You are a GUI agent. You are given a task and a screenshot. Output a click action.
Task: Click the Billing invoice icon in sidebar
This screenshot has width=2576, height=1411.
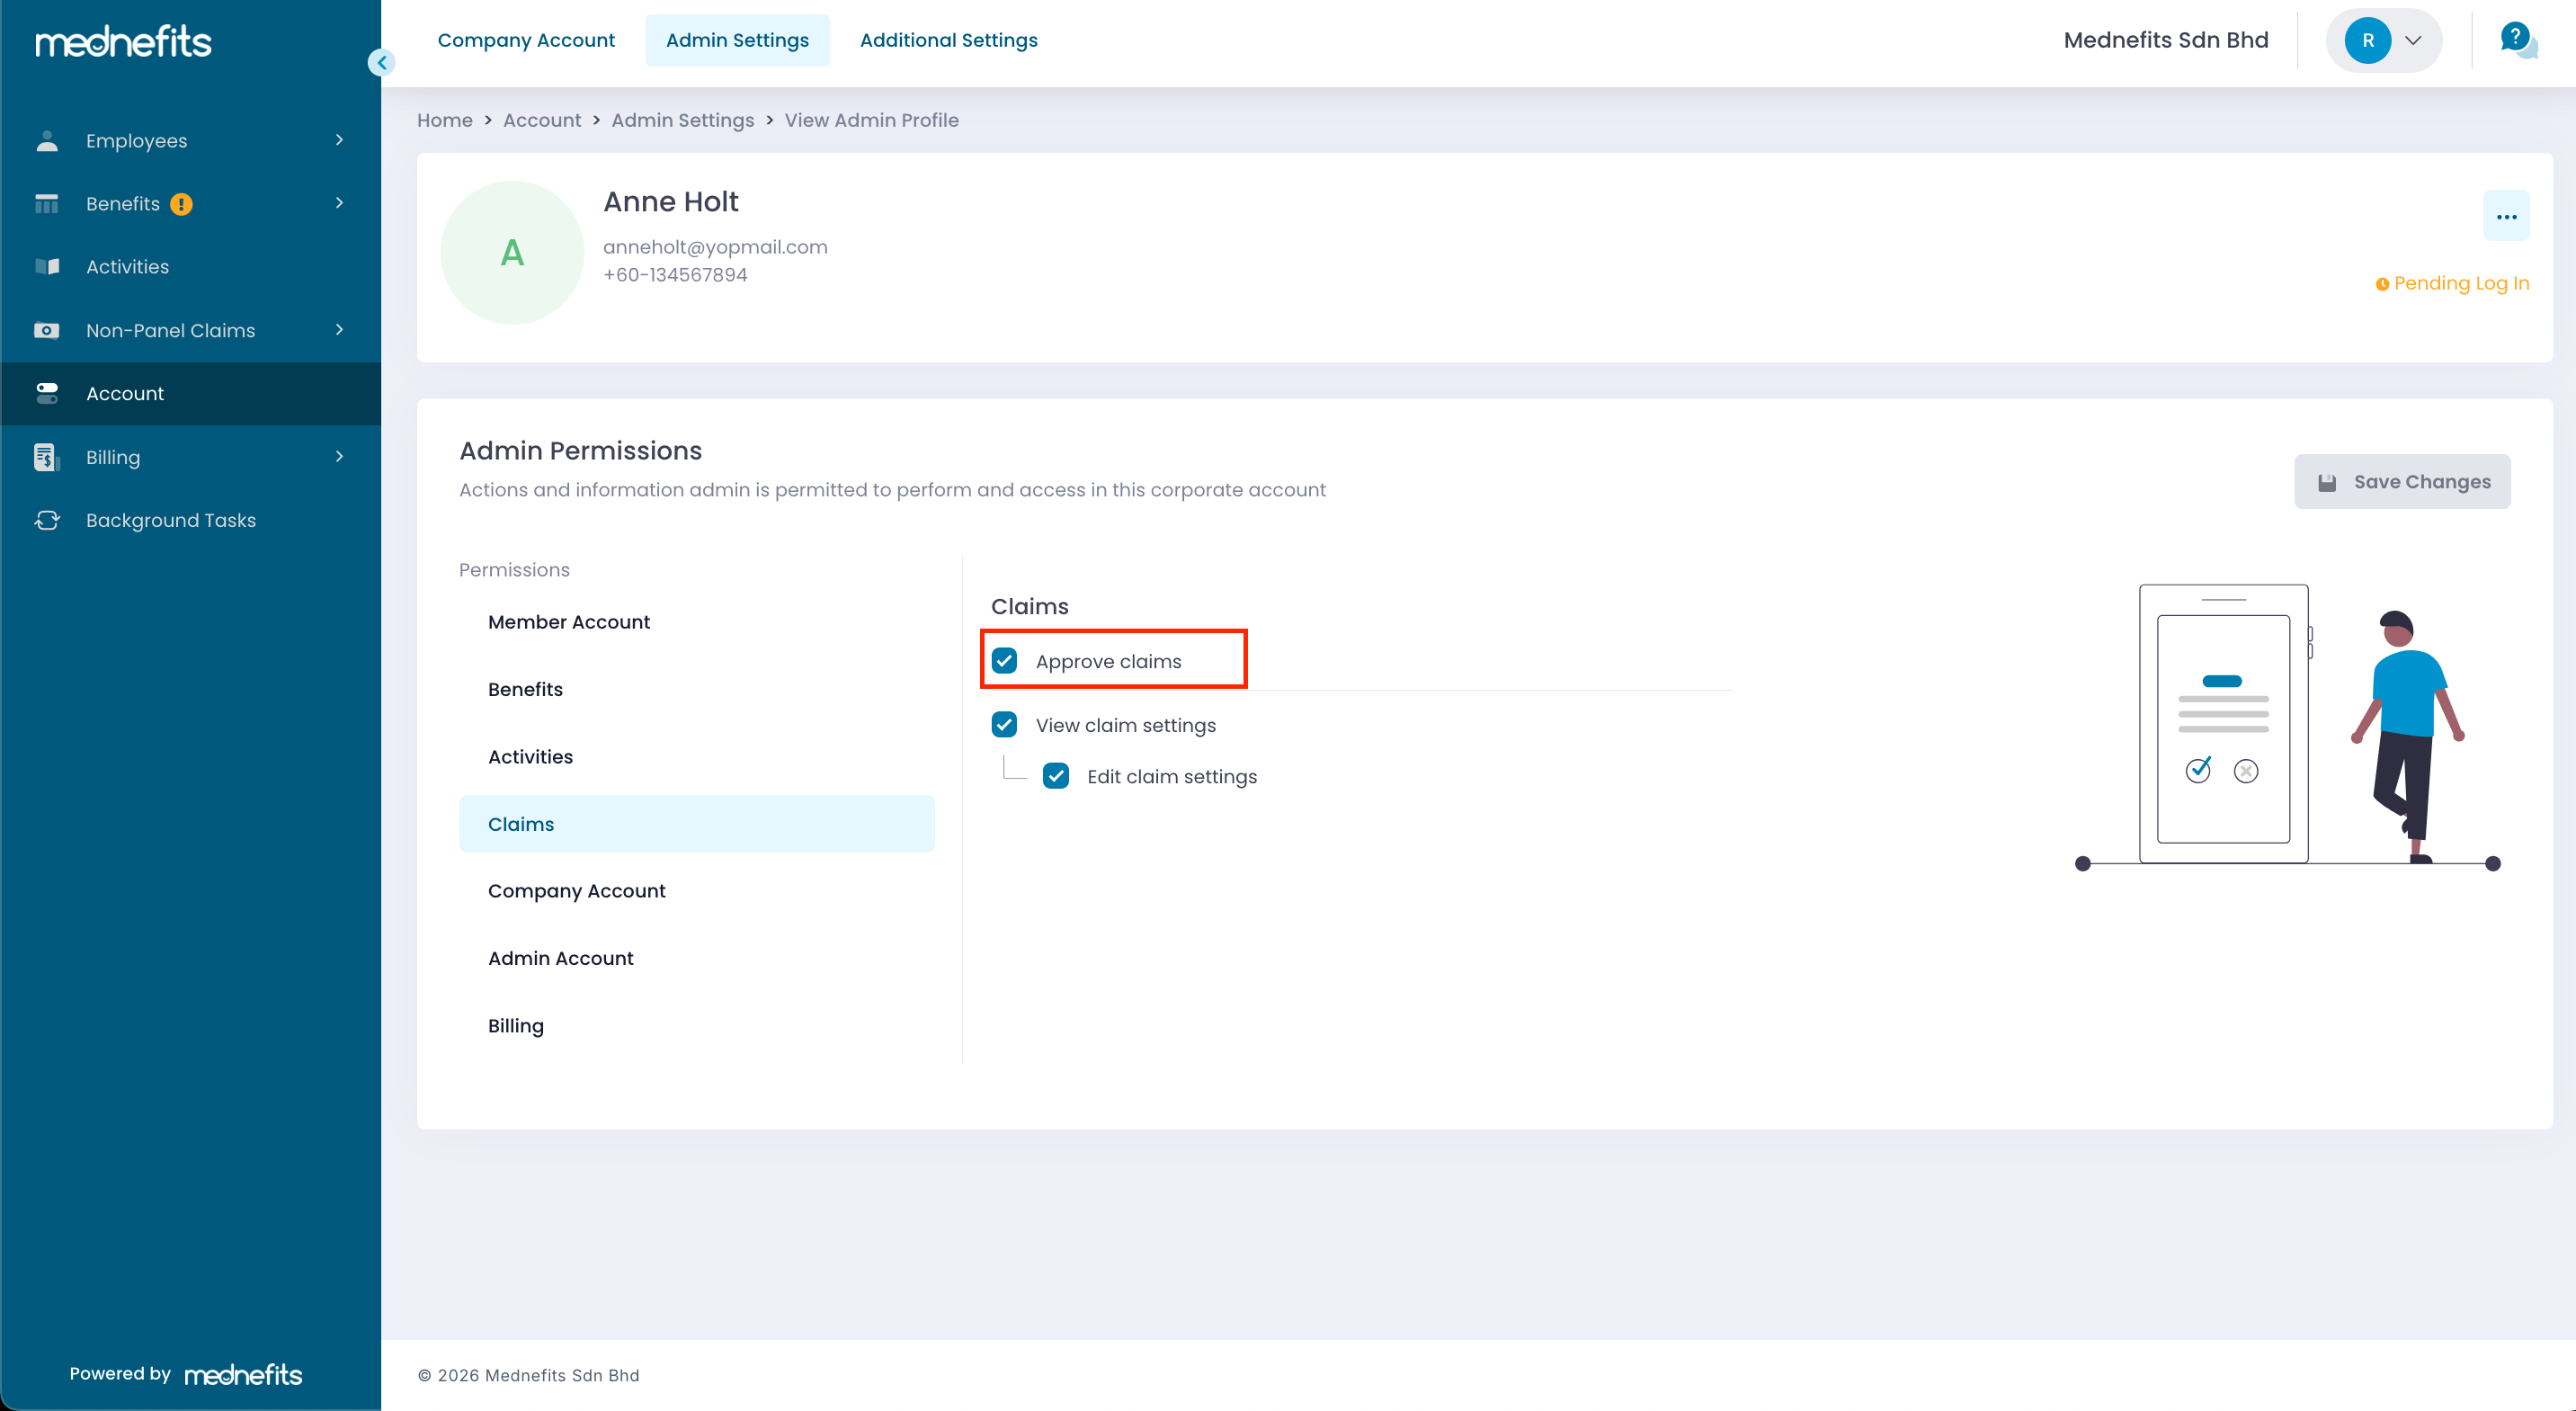(46, 457)
